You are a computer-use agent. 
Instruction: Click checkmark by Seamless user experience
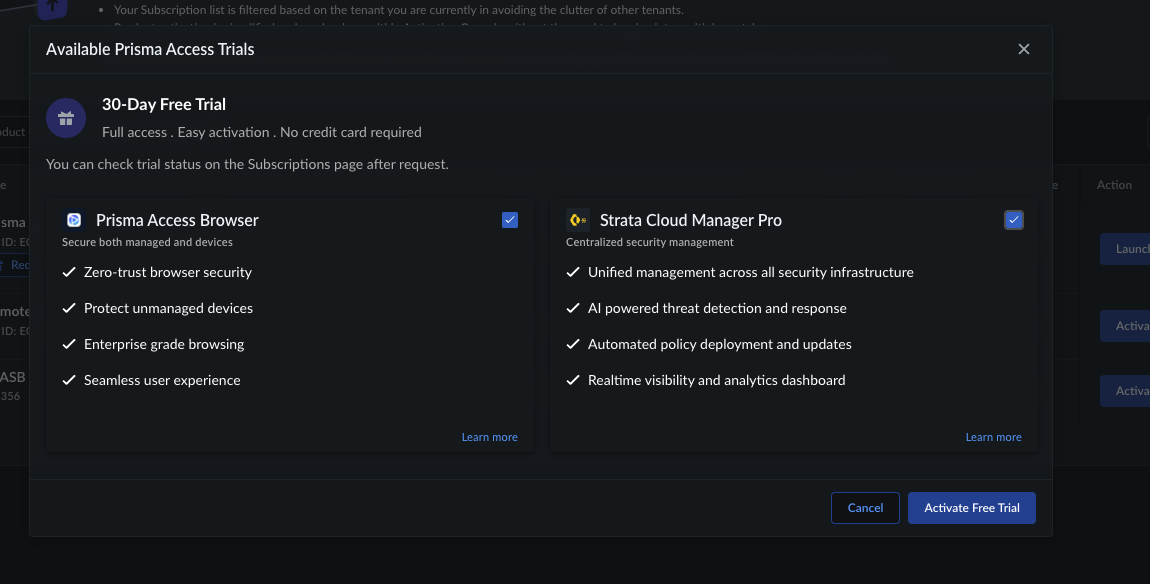coord(69,380)
